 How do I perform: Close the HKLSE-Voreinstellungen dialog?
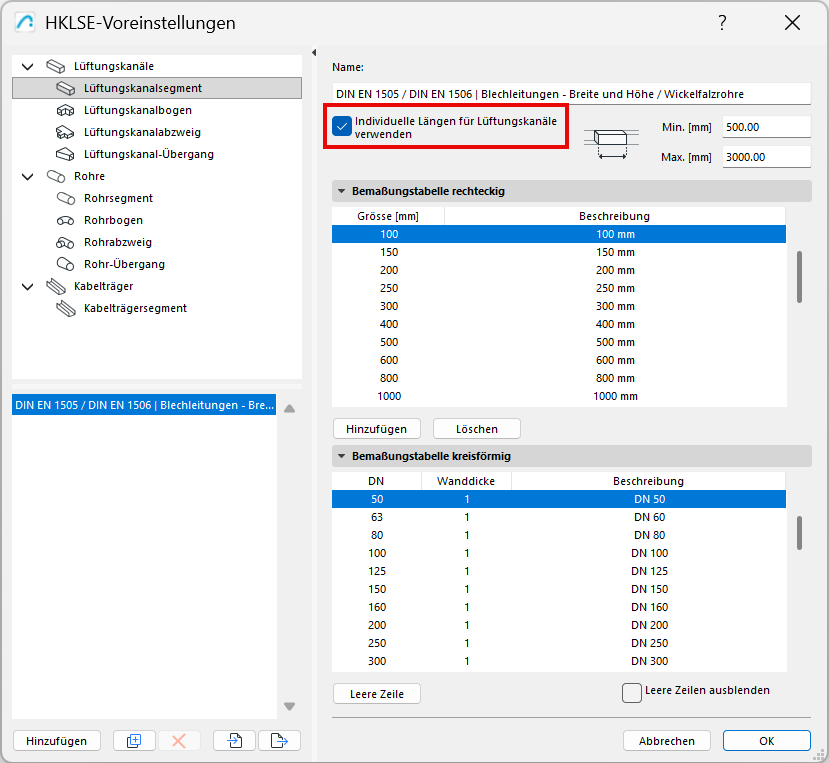(792, 23)
